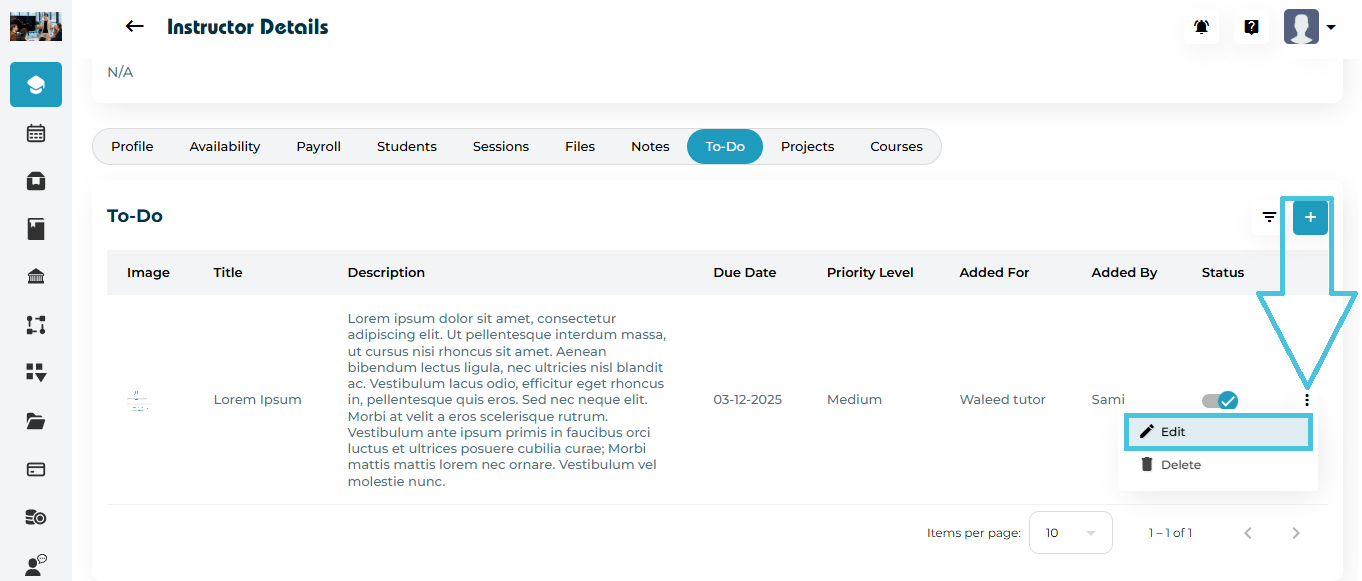Image resolution: width=1362 pixels, height=581 pixels.
Task: Click the Lorem Ipsum to-do image thumbnail
Action: coord(140,400)
